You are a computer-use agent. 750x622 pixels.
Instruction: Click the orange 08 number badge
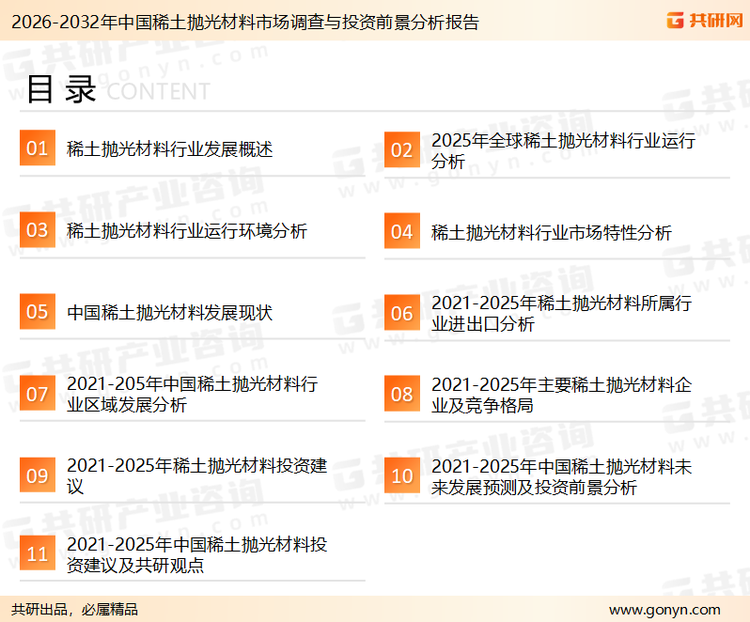tap(402, 394)
